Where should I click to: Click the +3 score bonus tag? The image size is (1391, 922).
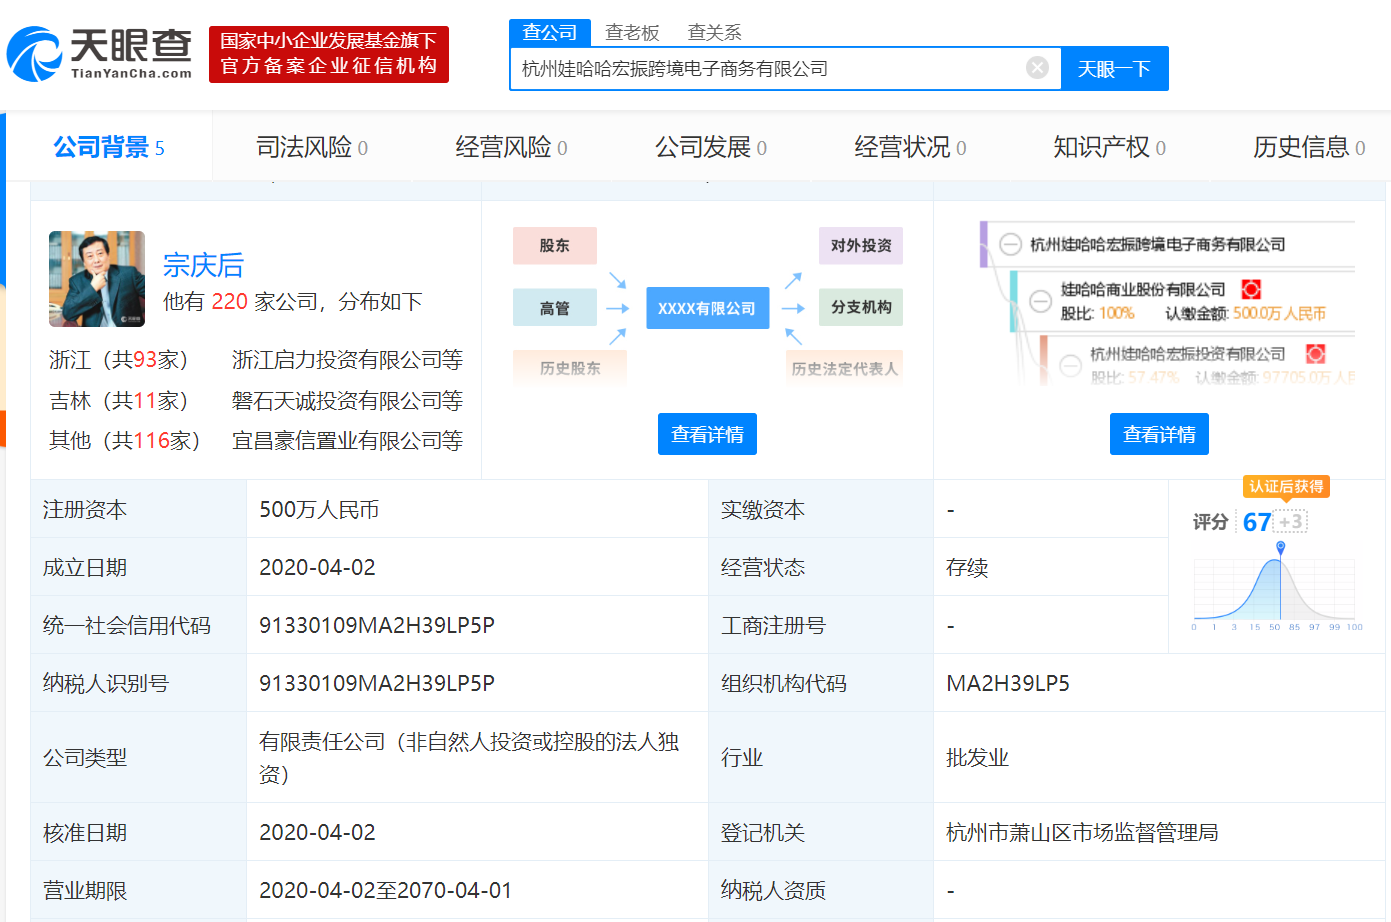pos(1291,522)
